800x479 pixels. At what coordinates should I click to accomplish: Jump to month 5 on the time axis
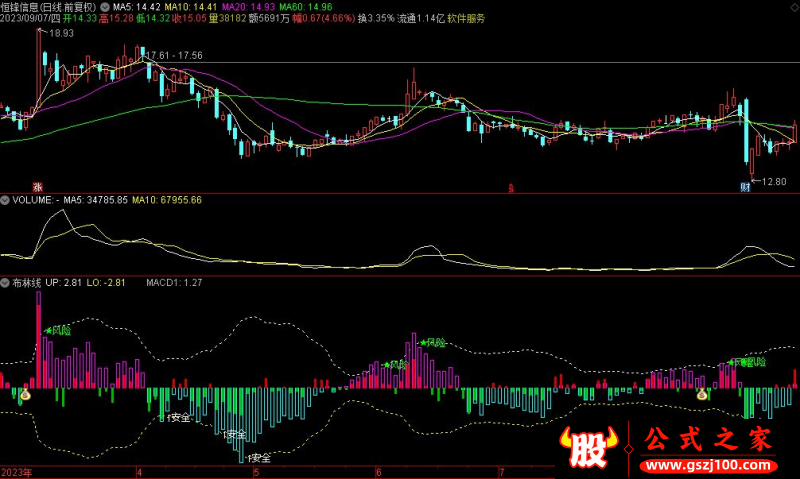point(257,473)
